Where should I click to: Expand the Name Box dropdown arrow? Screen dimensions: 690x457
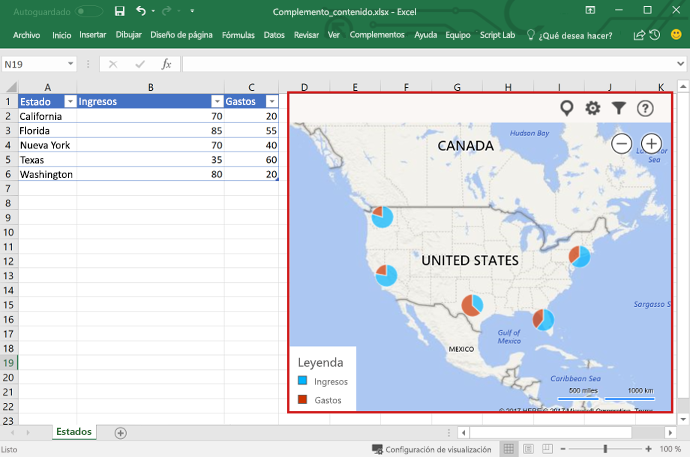pyautogui.click(x=70, y=64)
